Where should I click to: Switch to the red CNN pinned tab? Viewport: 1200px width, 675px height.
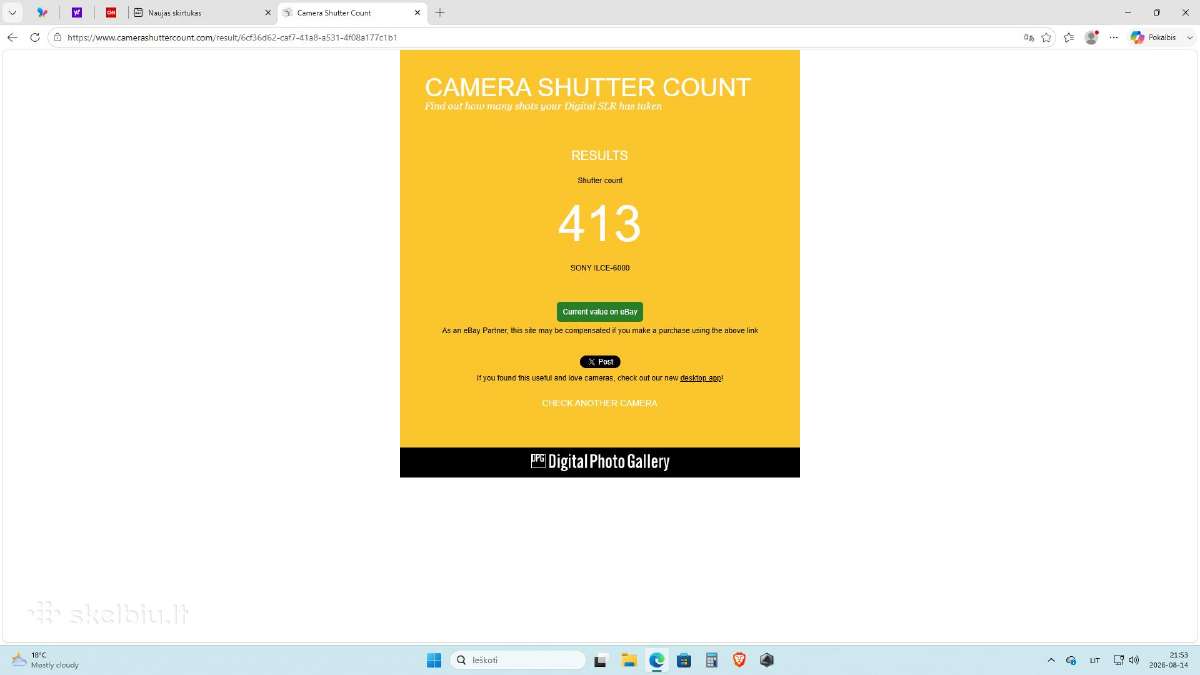pyautogui.click(x=111, y=13)
